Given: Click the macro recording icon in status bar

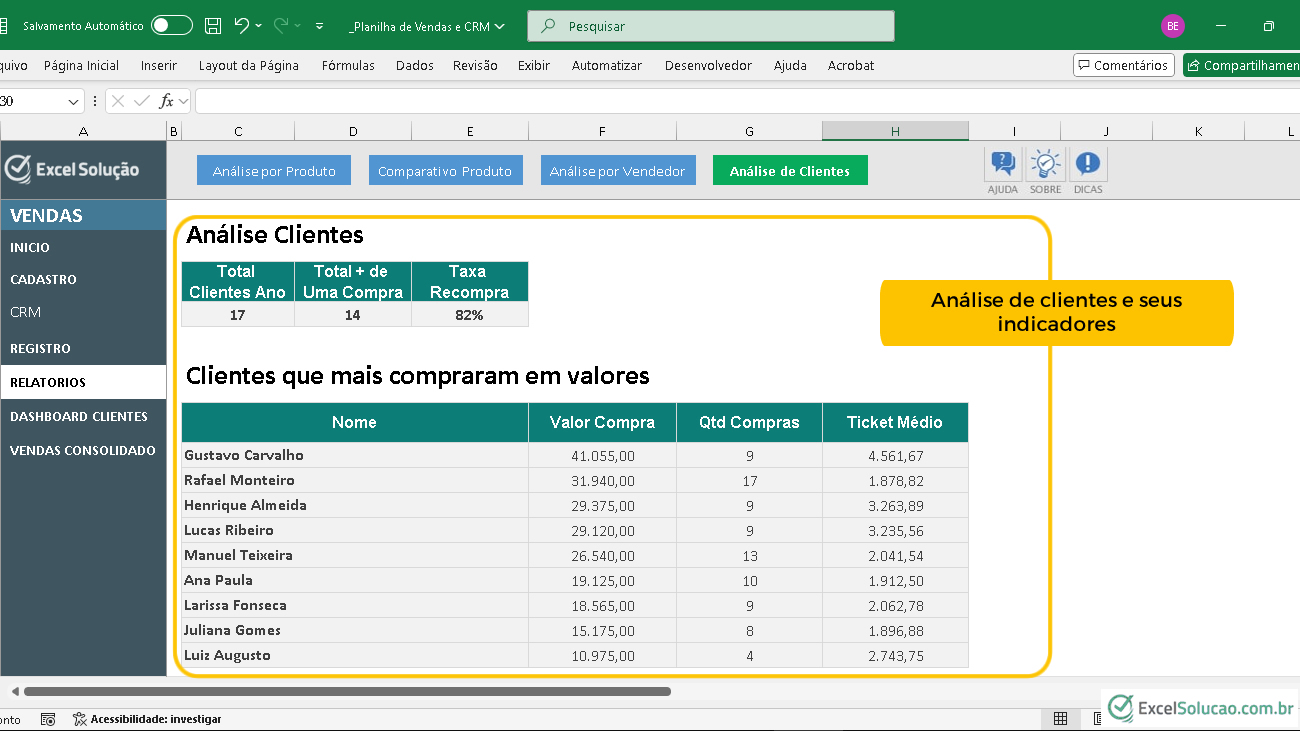Looking at the screenshot, I should (x=48, y=719).
